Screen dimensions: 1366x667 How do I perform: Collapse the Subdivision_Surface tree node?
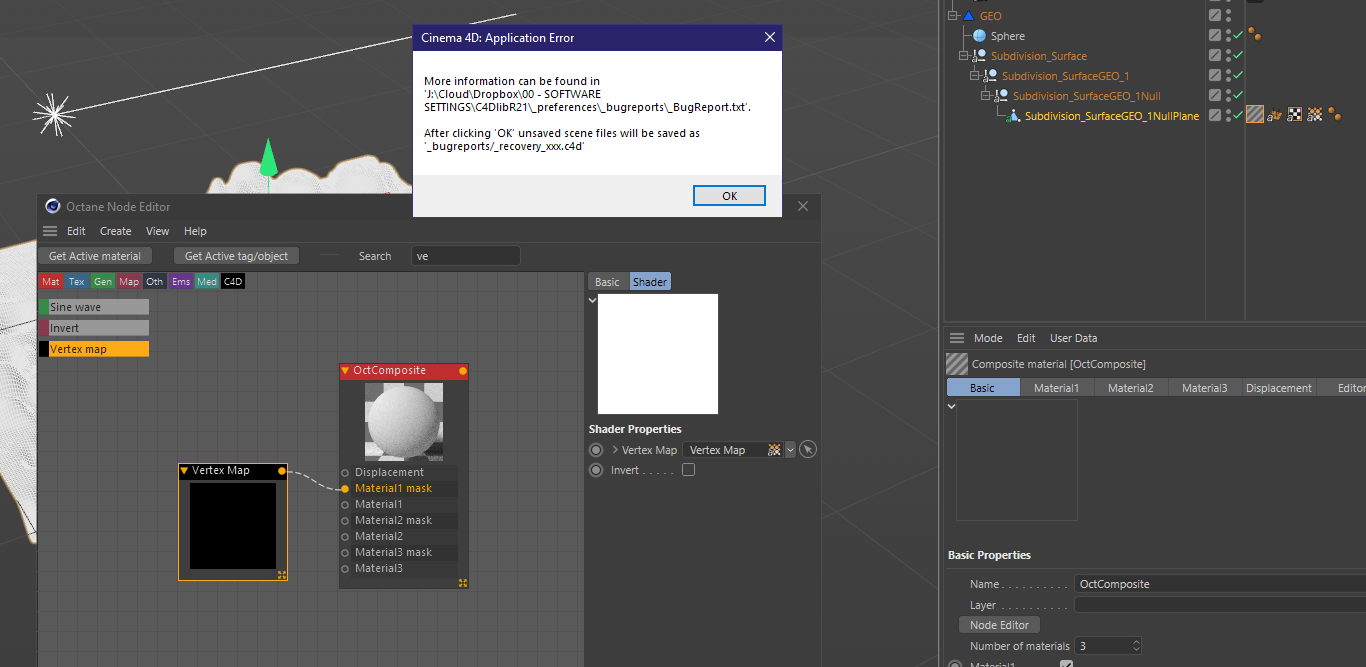coord(964,56)
